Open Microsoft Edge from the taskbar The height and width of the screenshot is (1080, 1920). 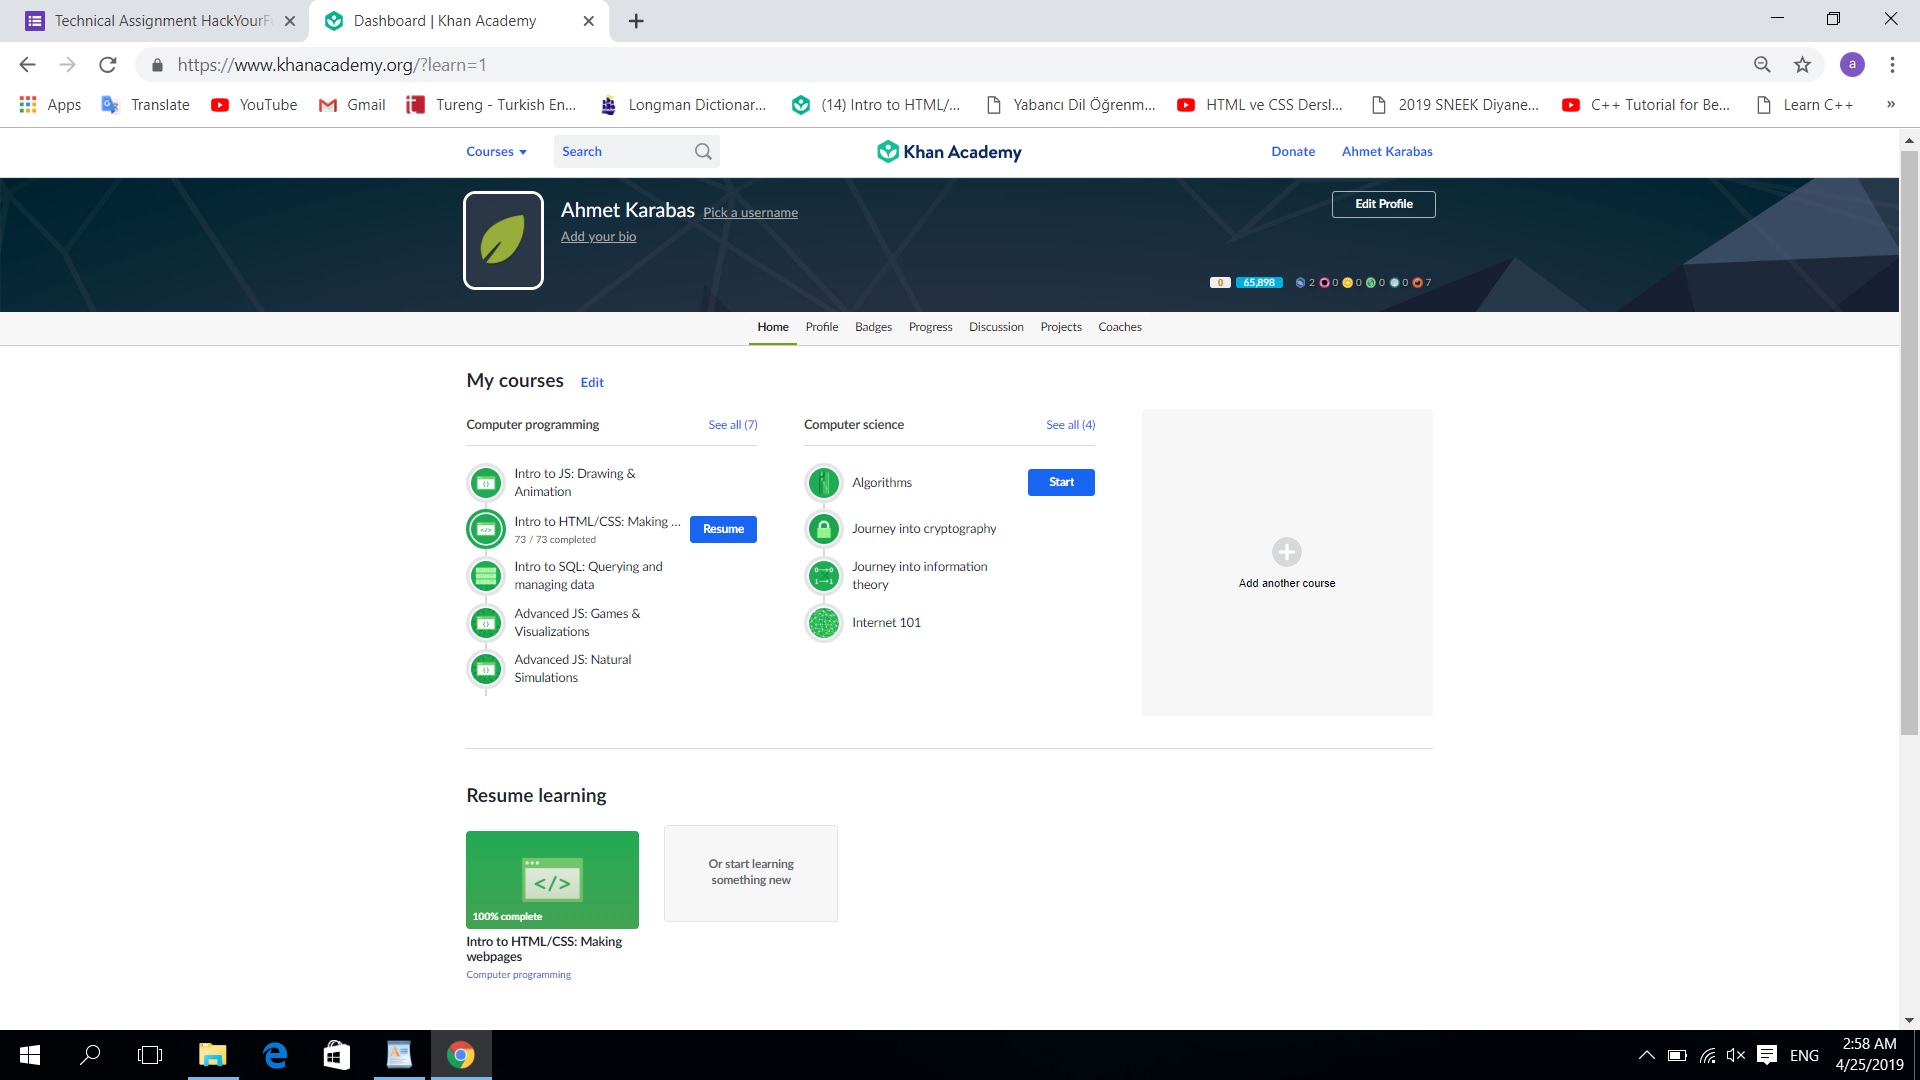[x=275, y=1055]
